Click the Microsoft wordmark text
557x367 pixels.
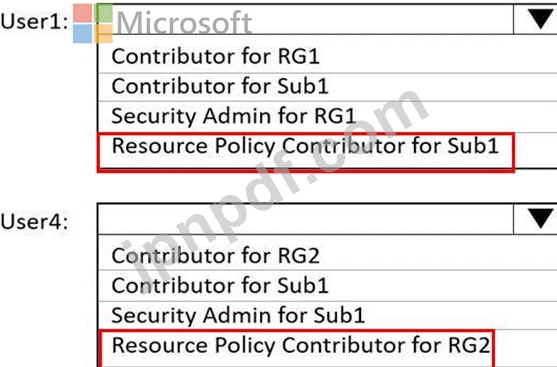[184, 23]
